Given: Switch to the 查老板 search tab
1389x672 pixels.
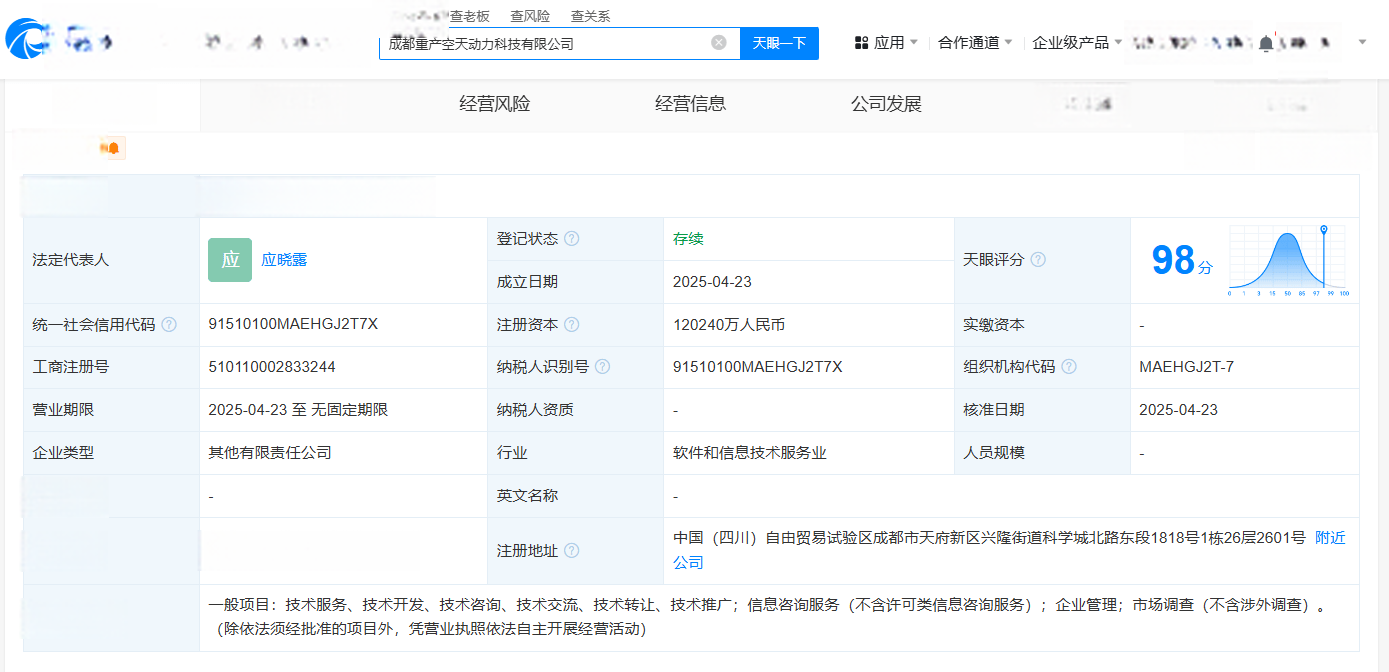Looking at the screenshot, I should tap(470, 16).
